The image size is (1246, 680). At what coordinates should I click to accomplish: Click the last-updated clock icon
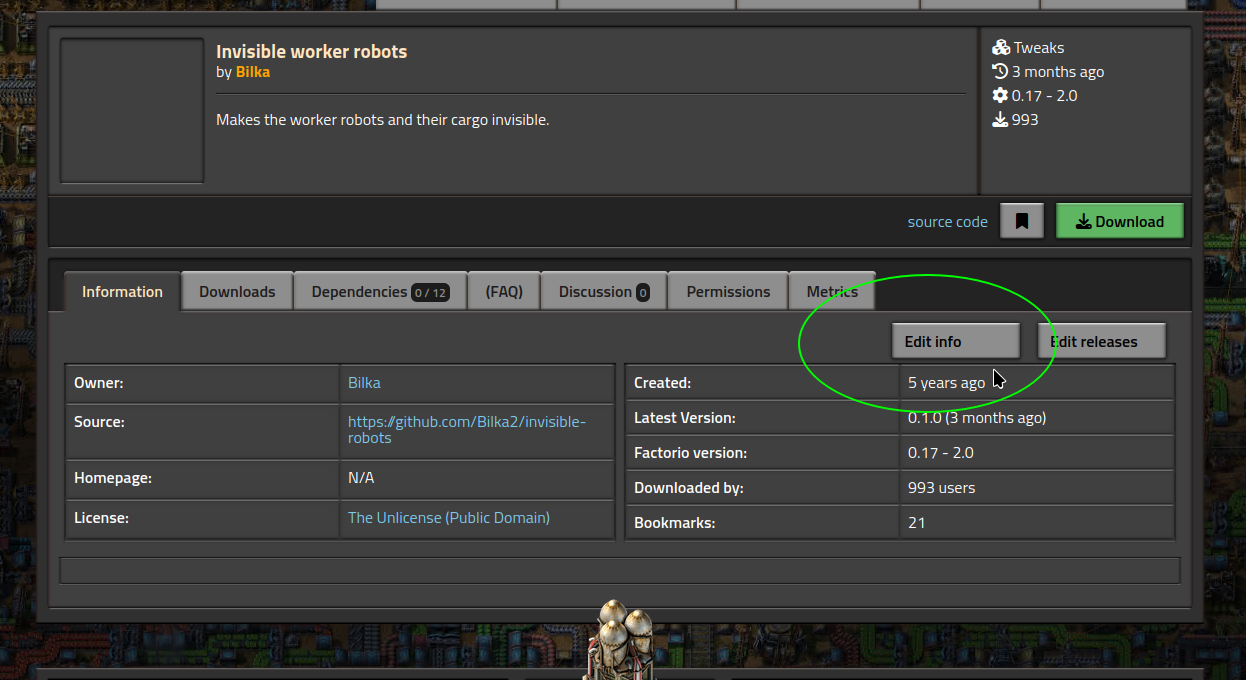[1000, 72]
